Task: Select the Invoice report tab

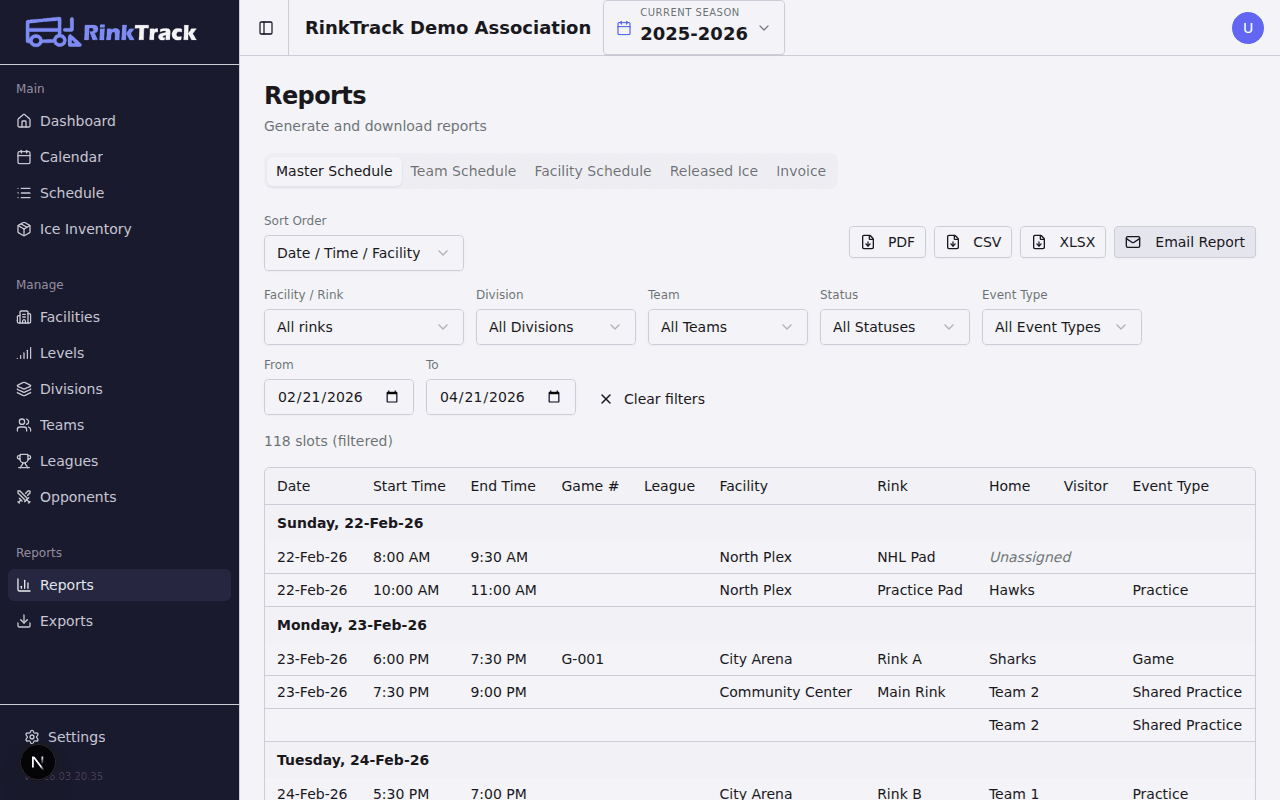Action: point(800,170)
